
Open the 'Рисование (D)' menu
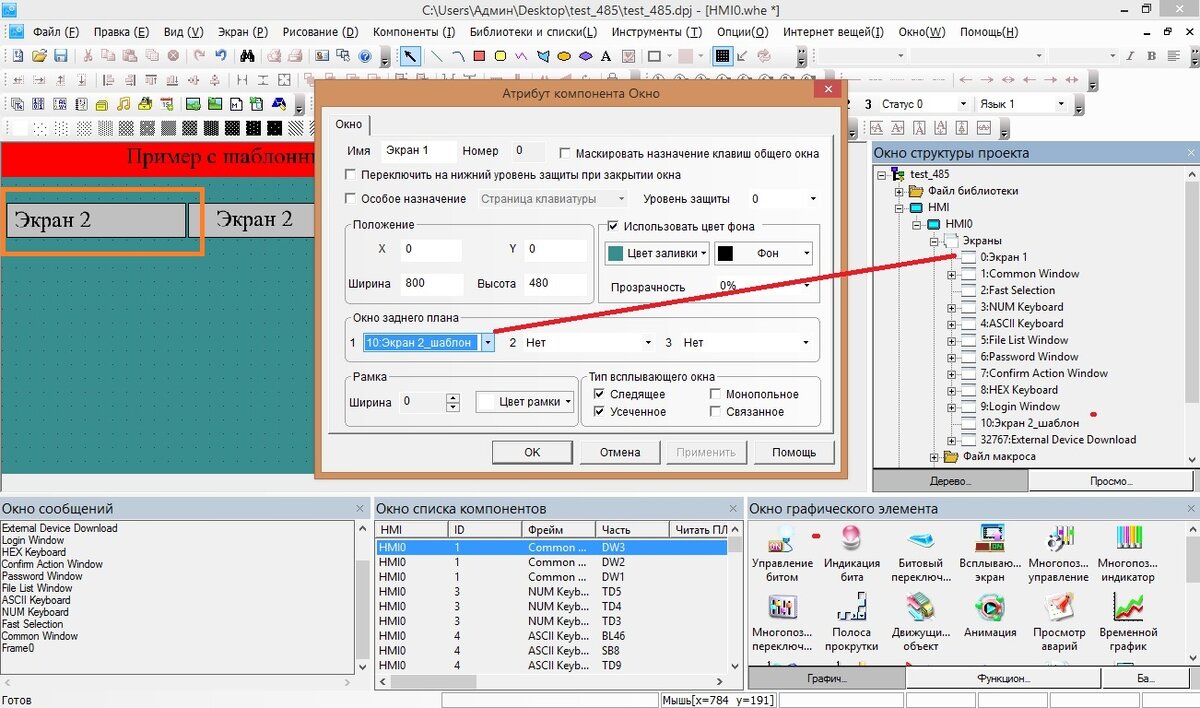(320, 32)
